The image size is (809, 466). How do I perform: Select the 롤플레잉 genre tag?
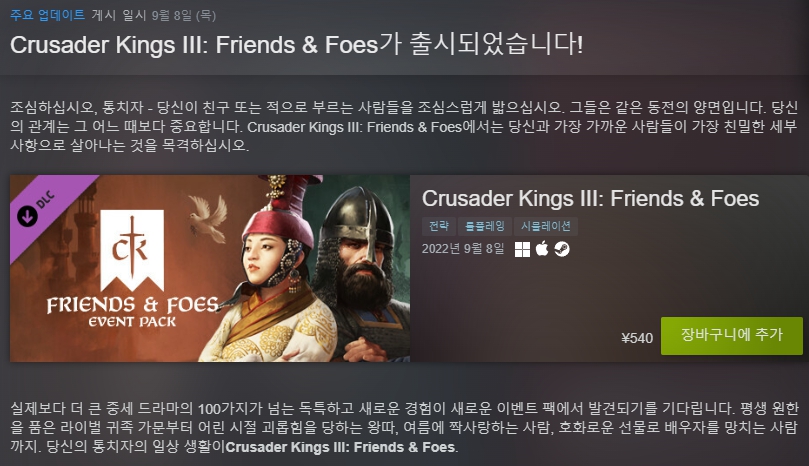tap(484, 226)
